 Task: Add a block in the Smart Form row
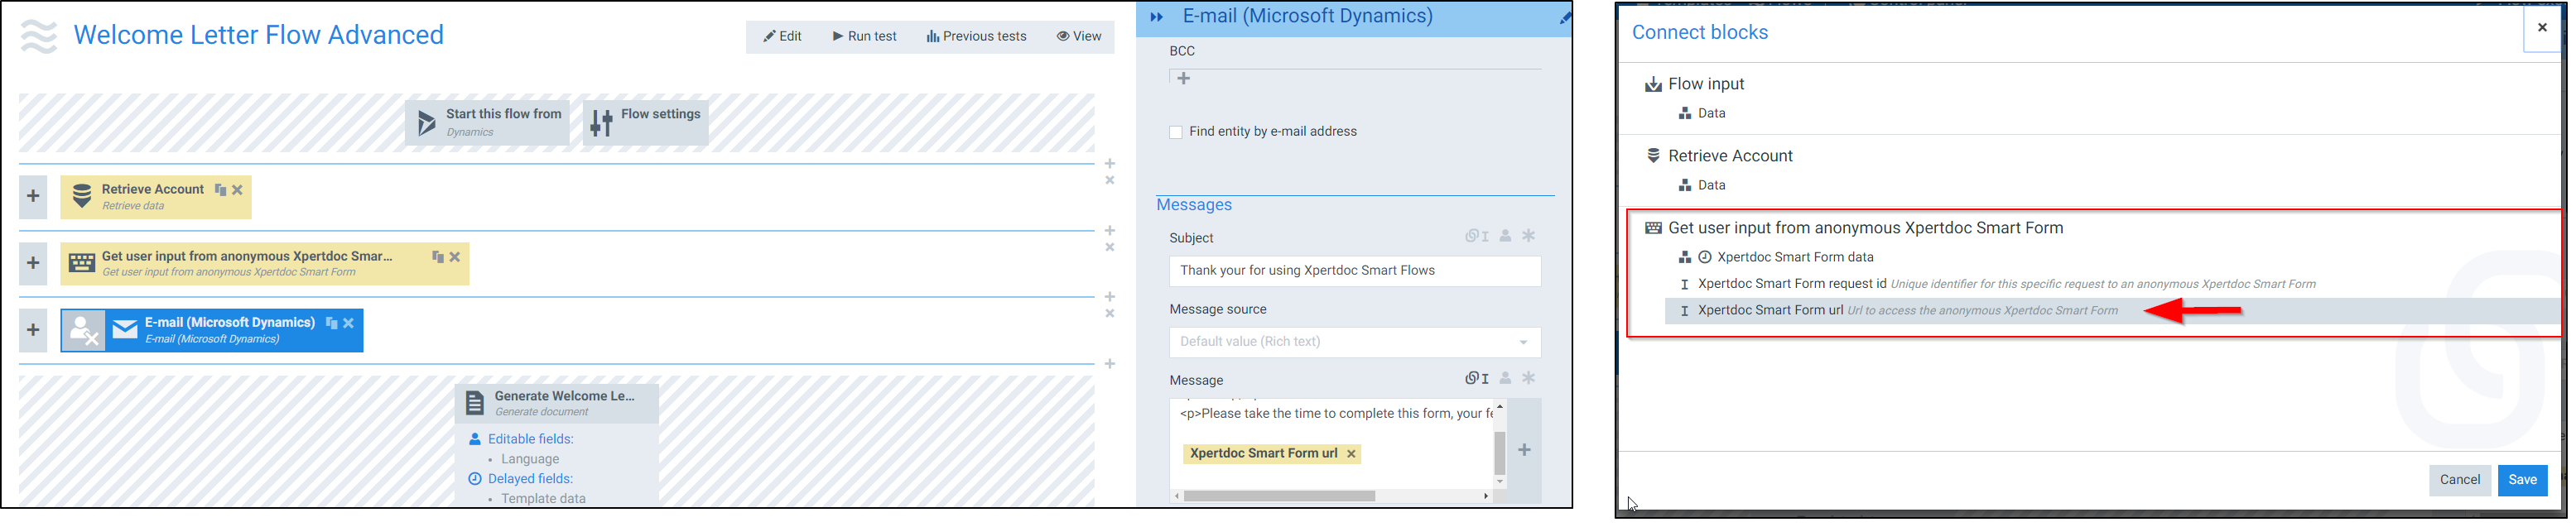coord(33,263)
